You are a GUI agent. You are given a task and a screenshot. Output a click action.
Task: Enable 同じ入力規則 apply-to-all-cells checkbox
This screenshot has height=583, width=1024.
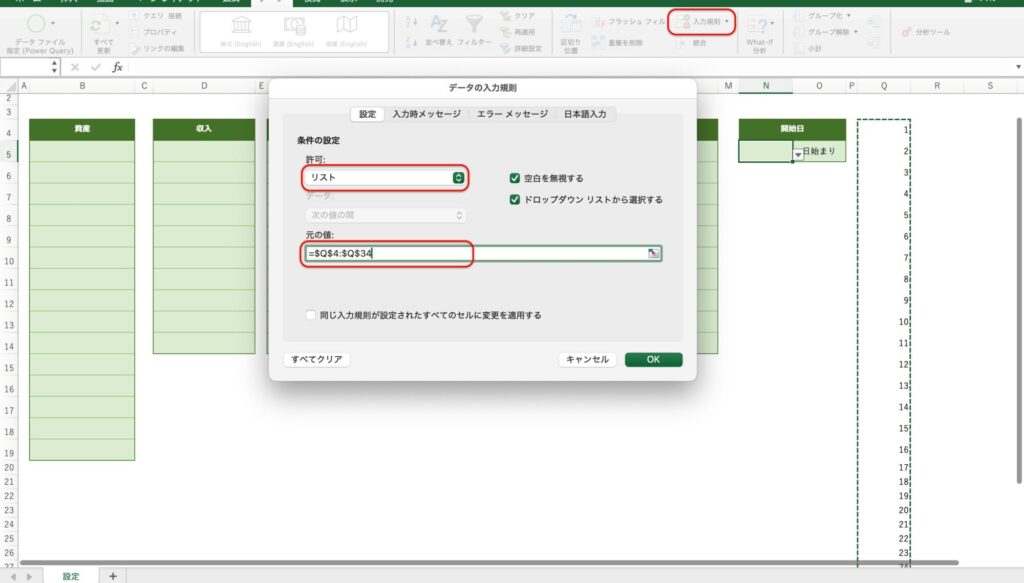click(312, 315)
